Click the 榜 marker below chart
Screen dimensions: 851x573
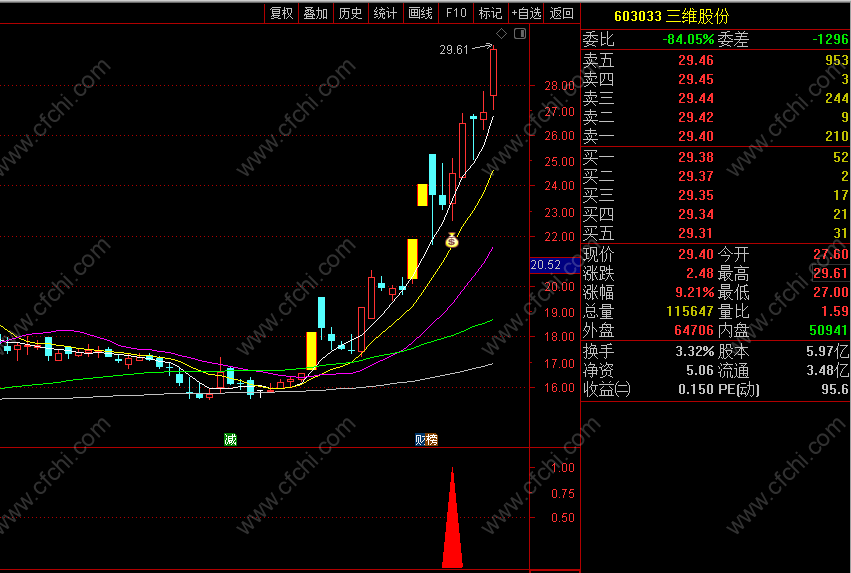point(432,440)
